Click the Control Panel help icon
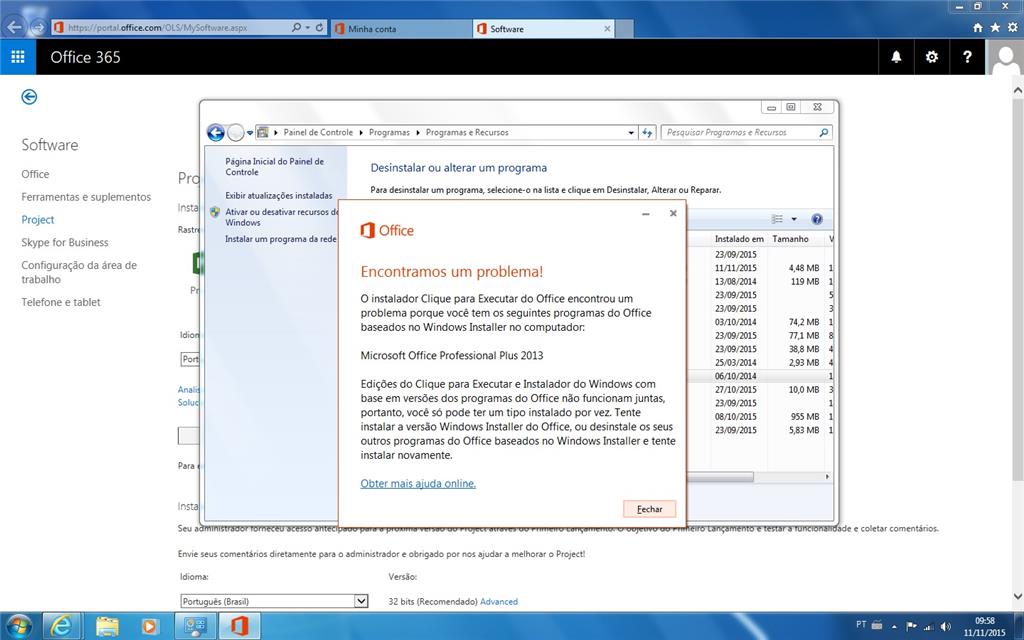The width and height of the screenshot is (1024, 640). 816,219
